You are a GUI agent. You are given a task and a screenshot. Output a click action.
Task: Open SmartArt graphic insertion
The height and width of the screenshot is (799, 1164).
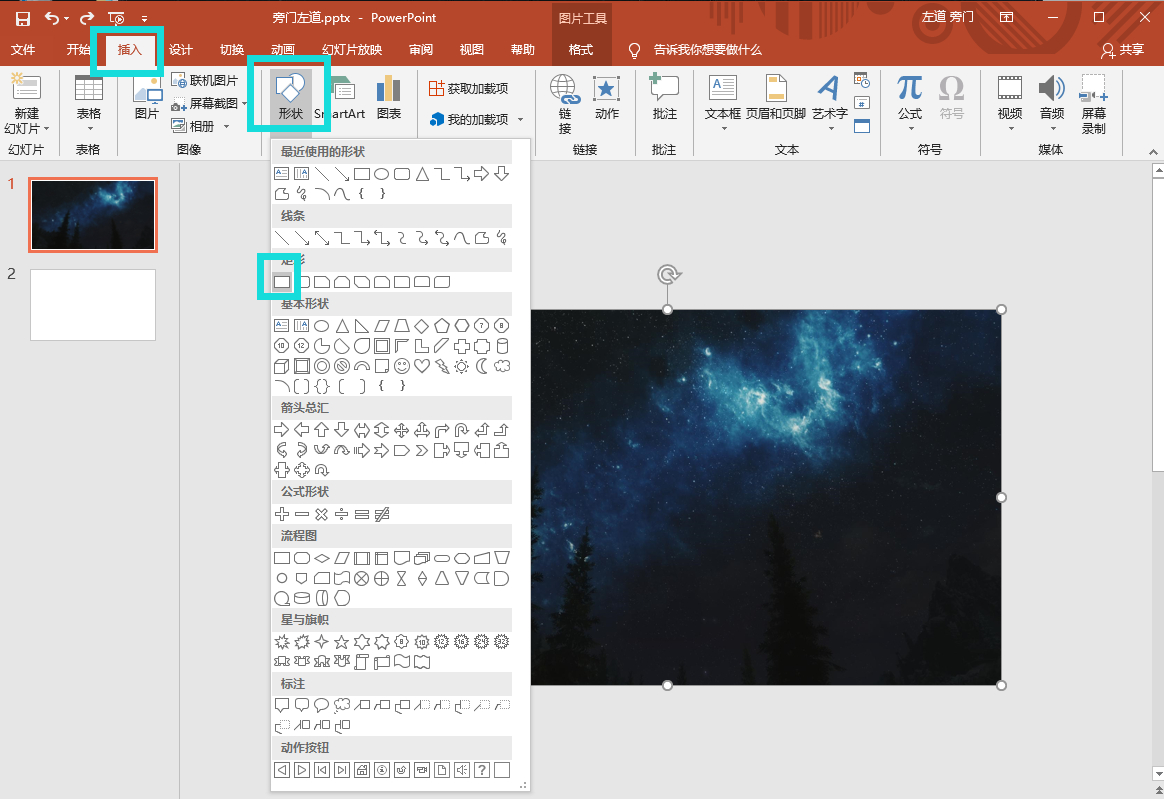[x=340, y=97]
